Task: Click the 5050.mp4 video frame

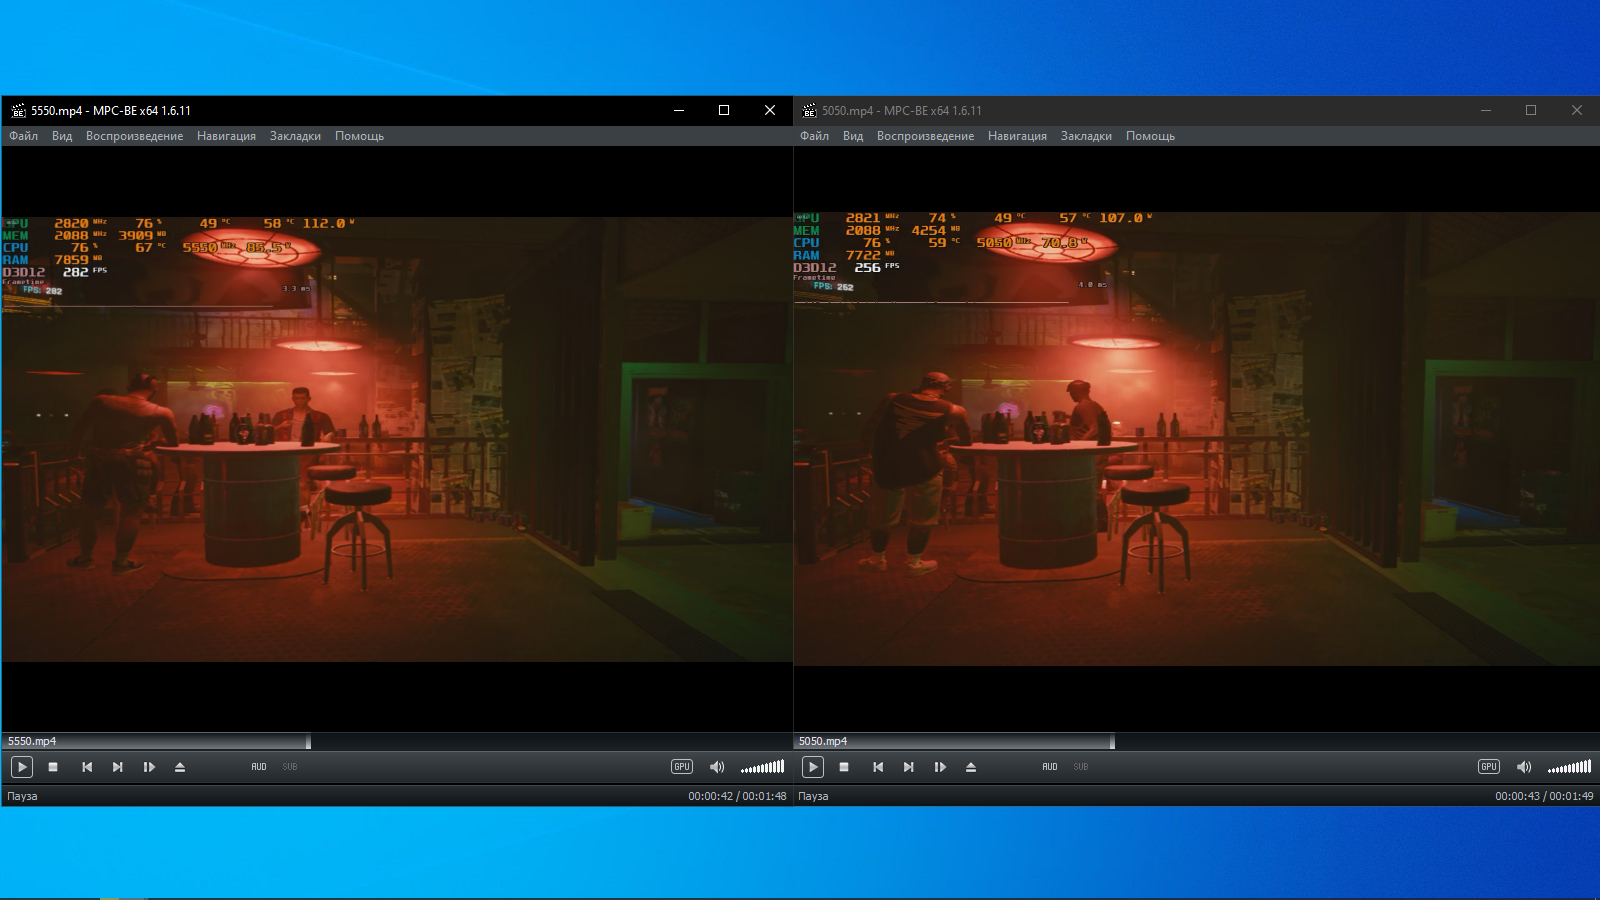Action: click(x=1197, y=439)
